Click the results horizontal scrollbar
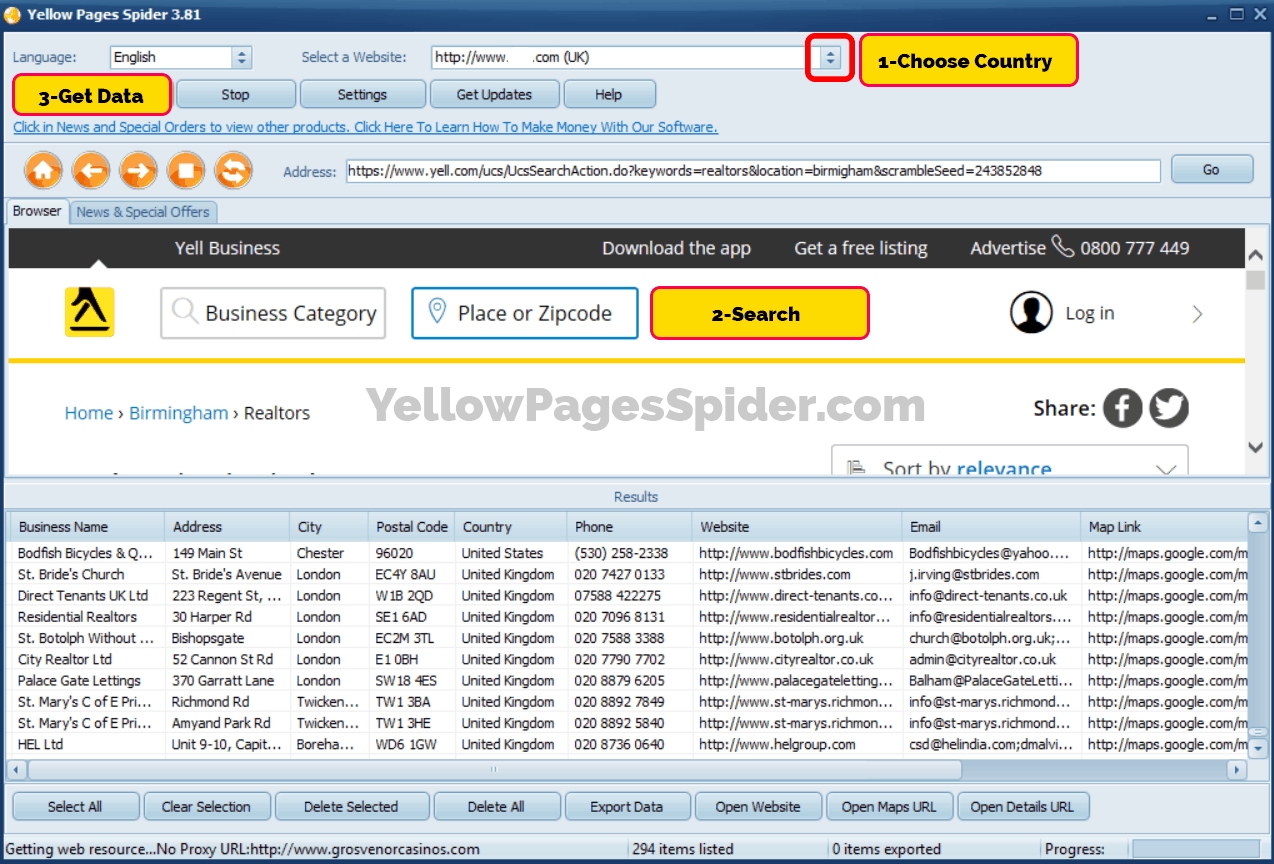The height and width of the screenshot is (864, 1274). (494, 770)
